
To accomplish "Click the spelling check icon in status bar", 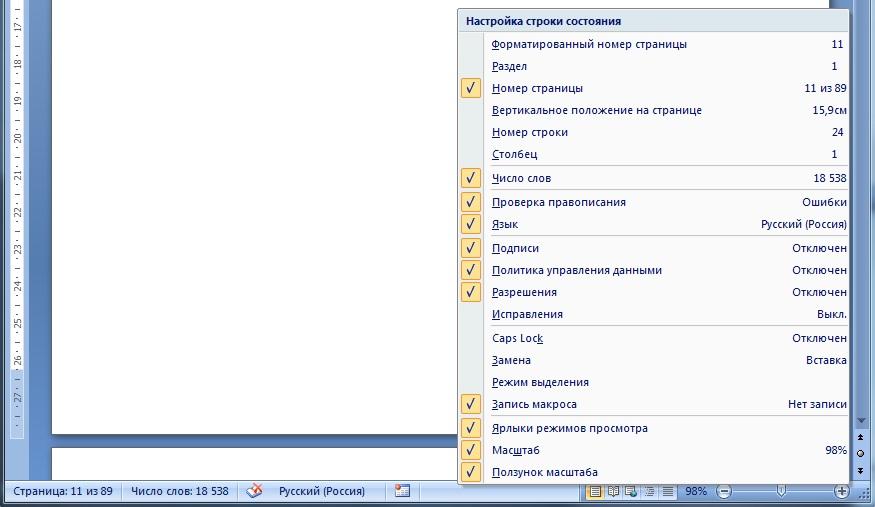I will coord(254,491).
